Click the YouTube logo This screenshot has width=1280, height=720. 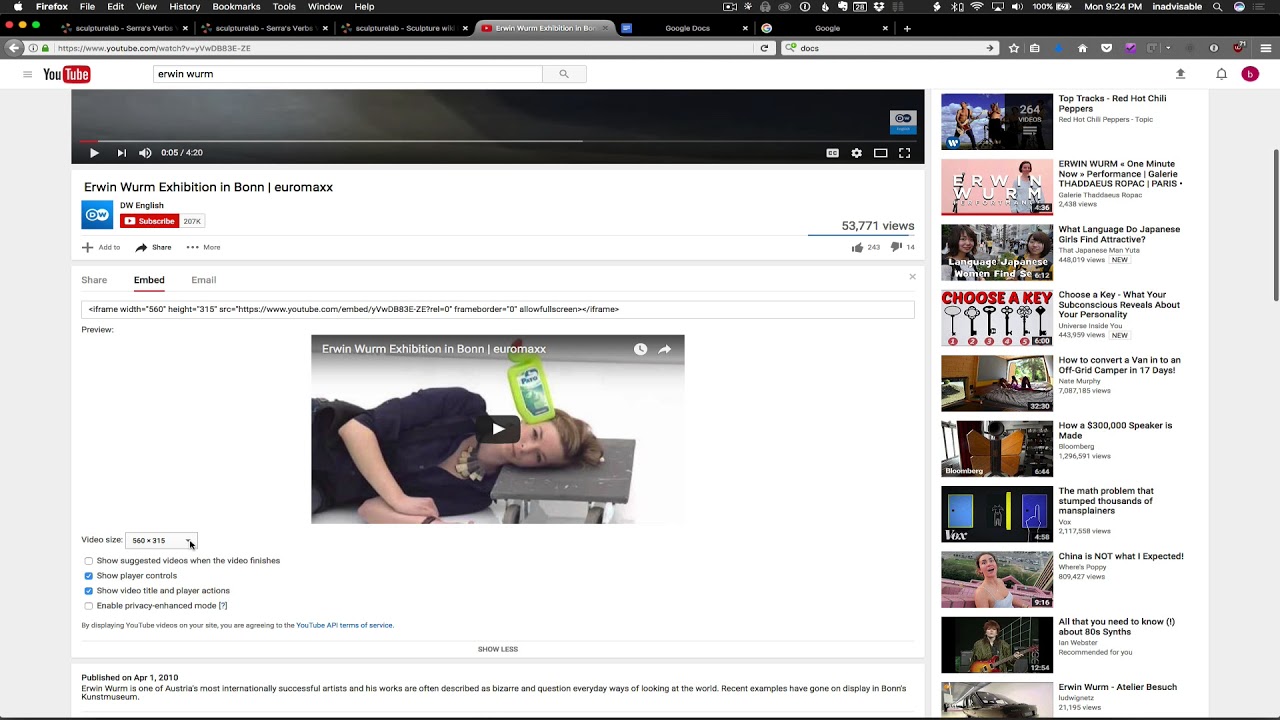click(67, 74)
